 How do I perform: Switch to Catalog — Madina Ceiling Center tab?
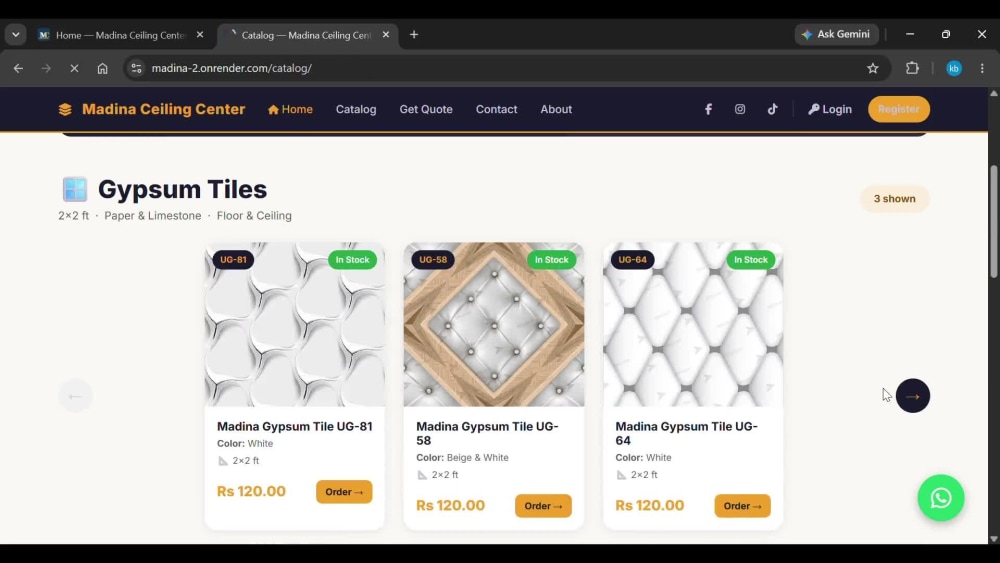tap(305, 35)
